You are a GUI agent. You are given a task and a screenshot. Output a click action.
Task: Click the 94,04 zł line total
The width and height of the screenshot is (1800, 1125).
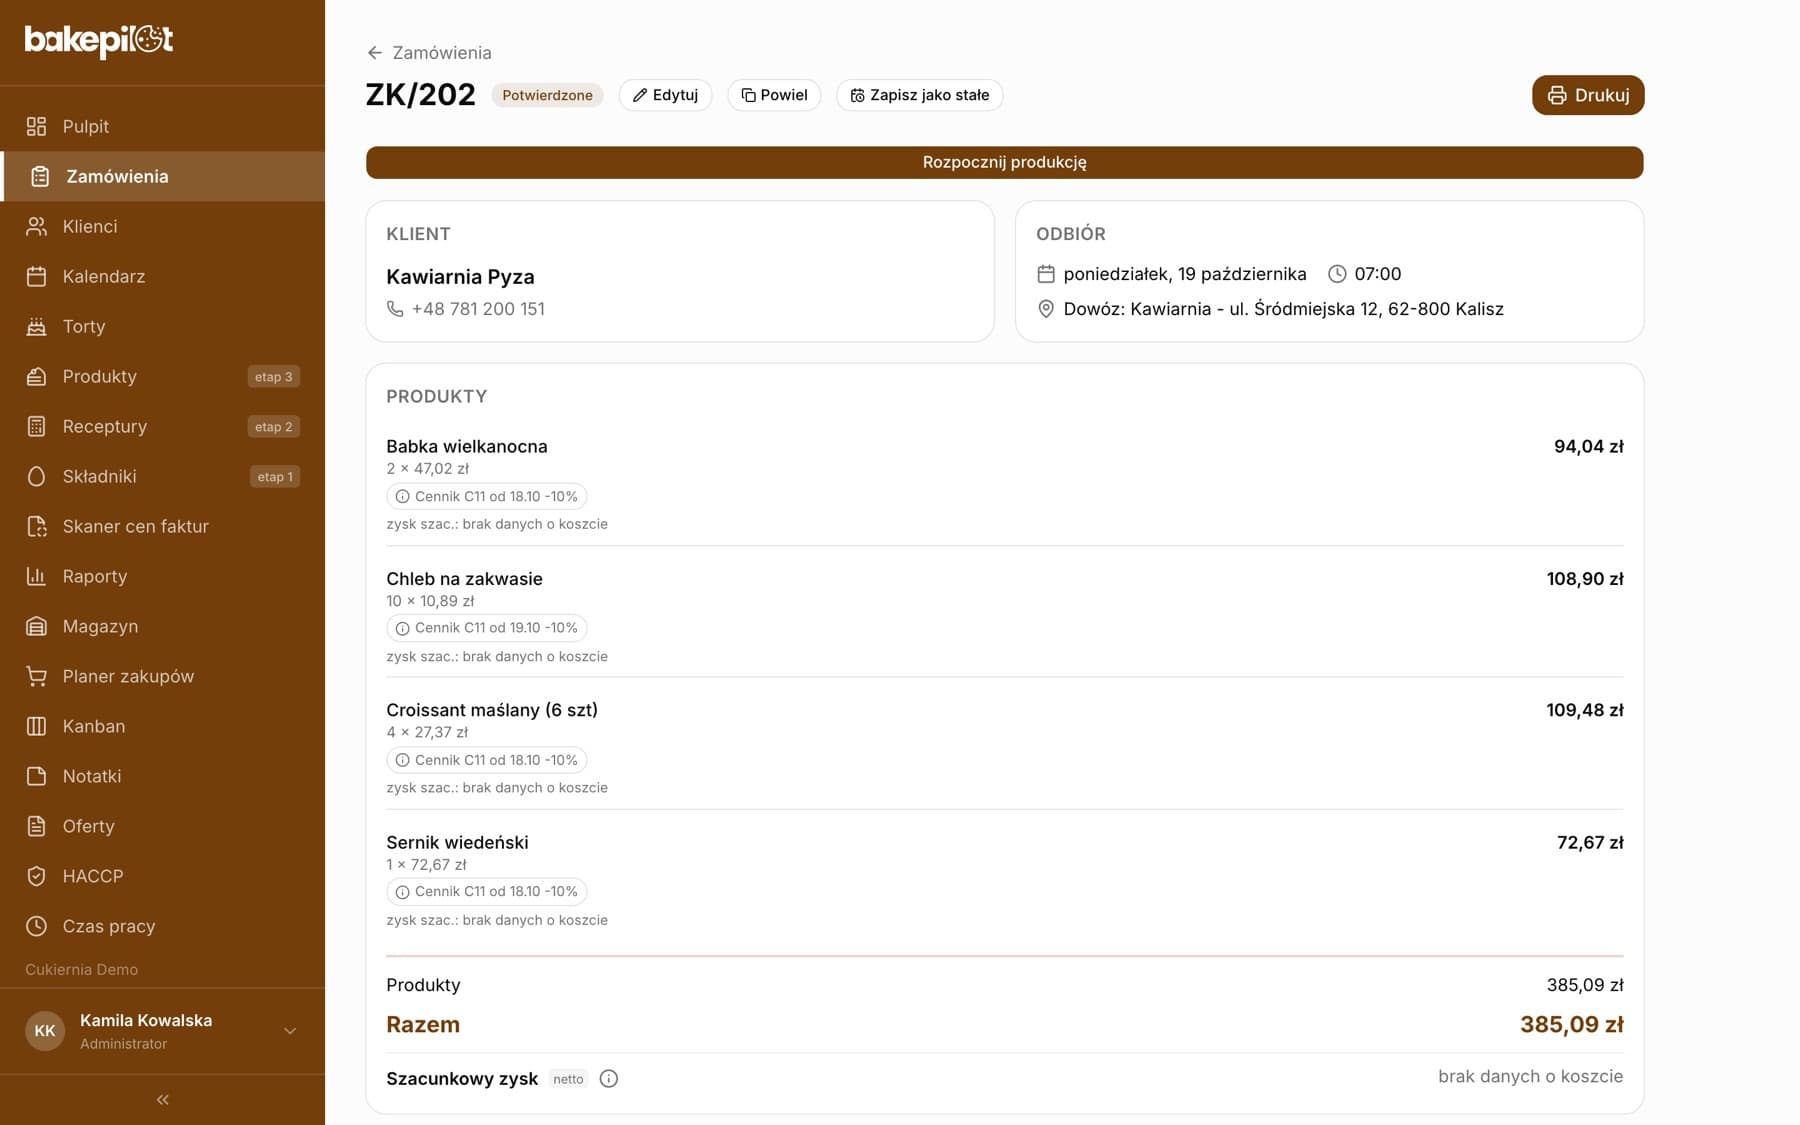(1588, 446)
